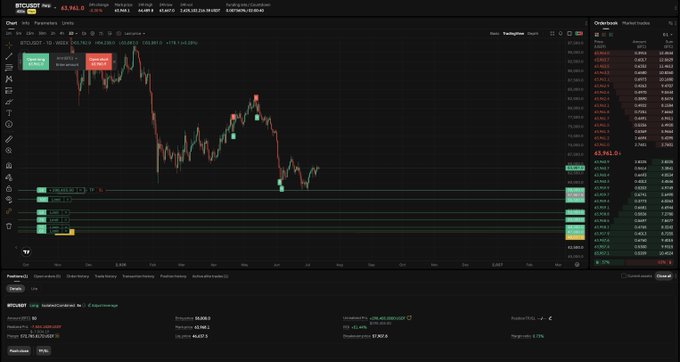Switch to the Limits tab
The width and height of the screenshot is (680, 362).
tap(68, 23)
